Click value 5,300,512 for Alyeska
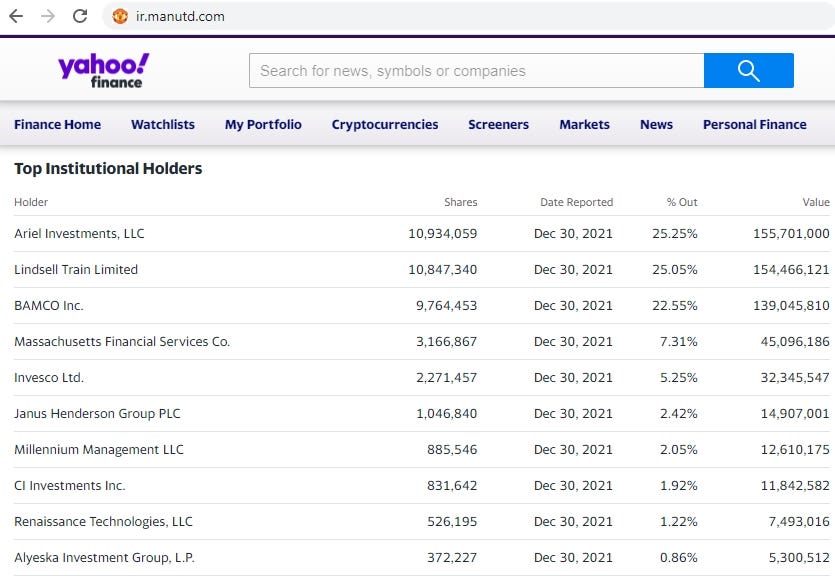 pyautogui.click(x=799, y=558)
